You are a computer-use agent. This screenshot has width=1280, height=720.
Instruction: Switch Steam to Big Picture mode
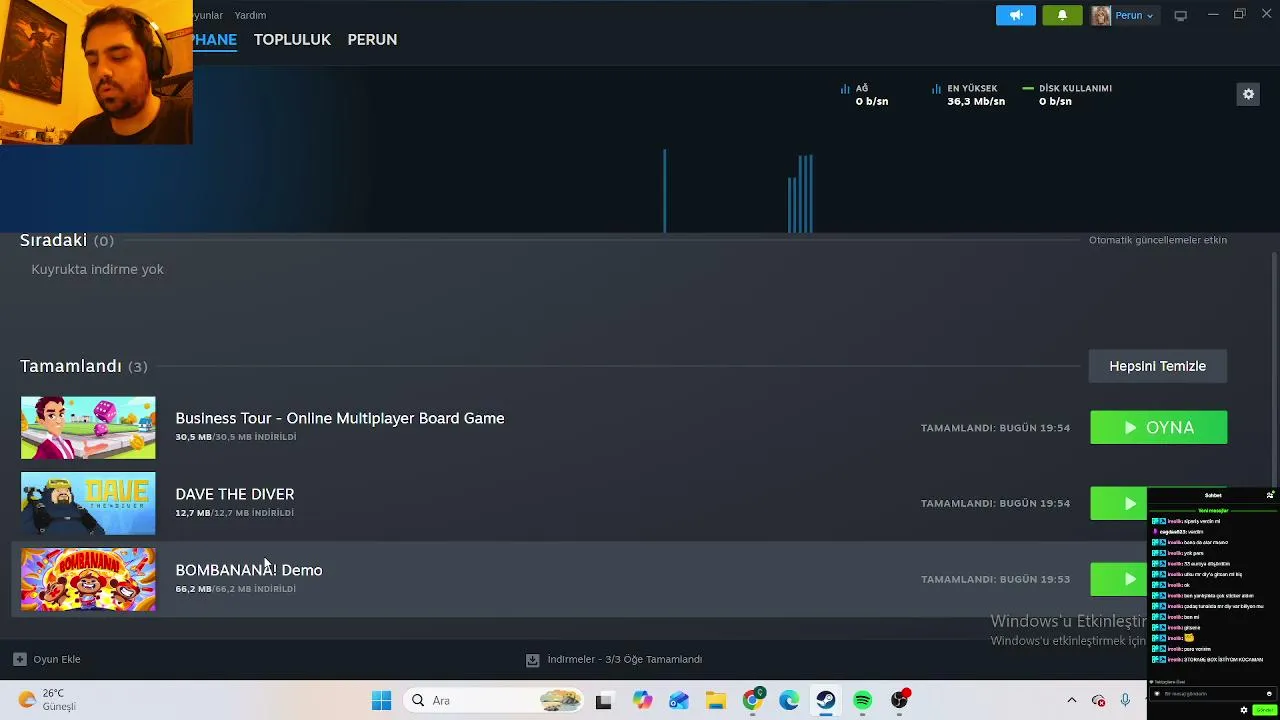click(1180, 15)
